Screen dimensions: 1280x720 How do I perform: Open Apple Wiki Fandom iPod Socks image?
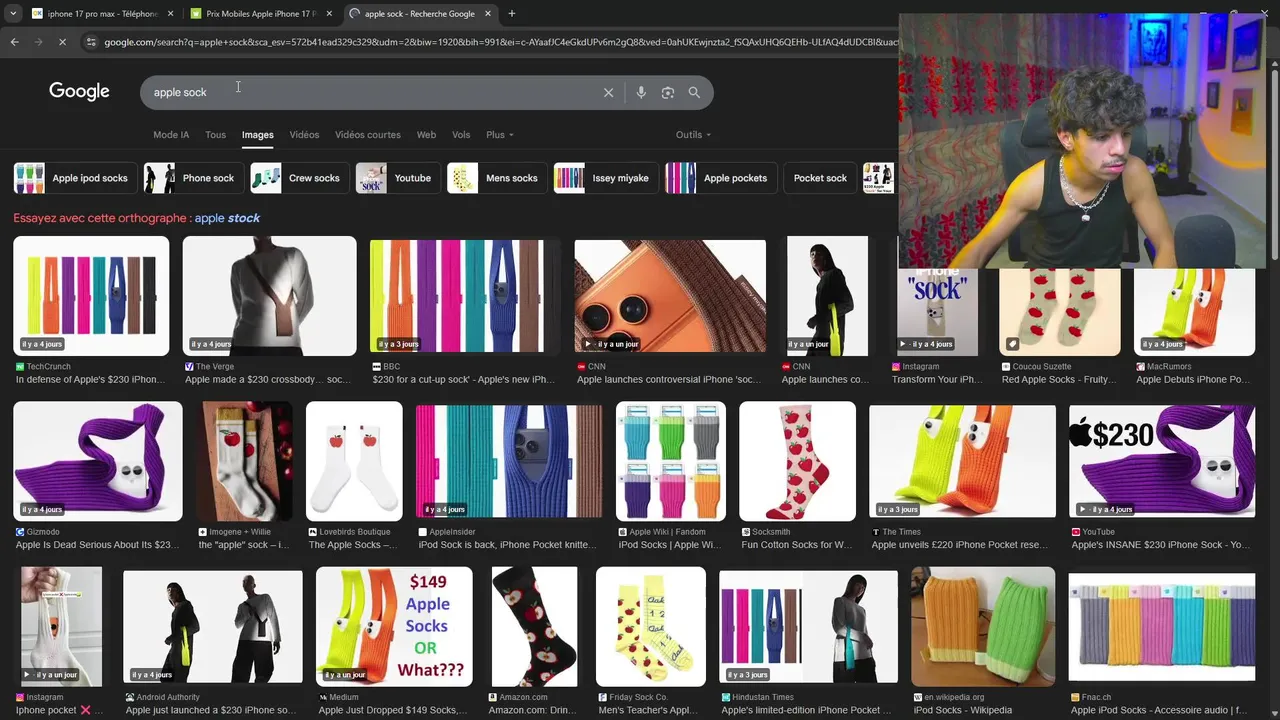click(670, 461)
